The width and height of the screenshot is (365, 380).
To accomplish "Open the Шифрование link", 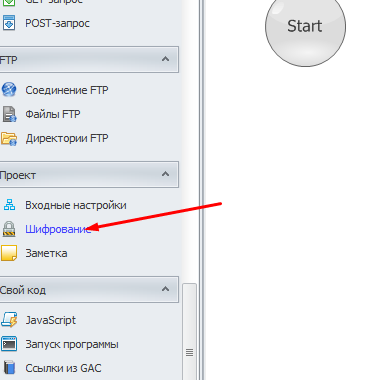I will coord(58,229).
